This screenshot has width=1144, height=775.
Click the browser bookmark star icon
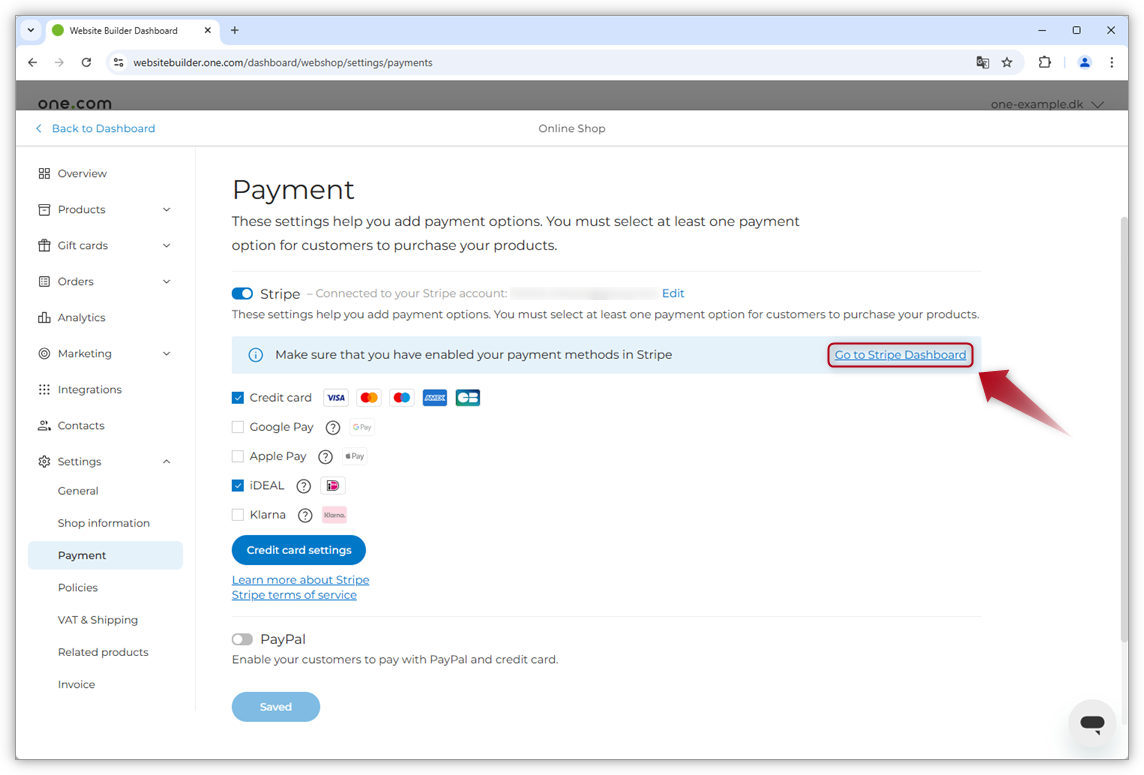1007,62
